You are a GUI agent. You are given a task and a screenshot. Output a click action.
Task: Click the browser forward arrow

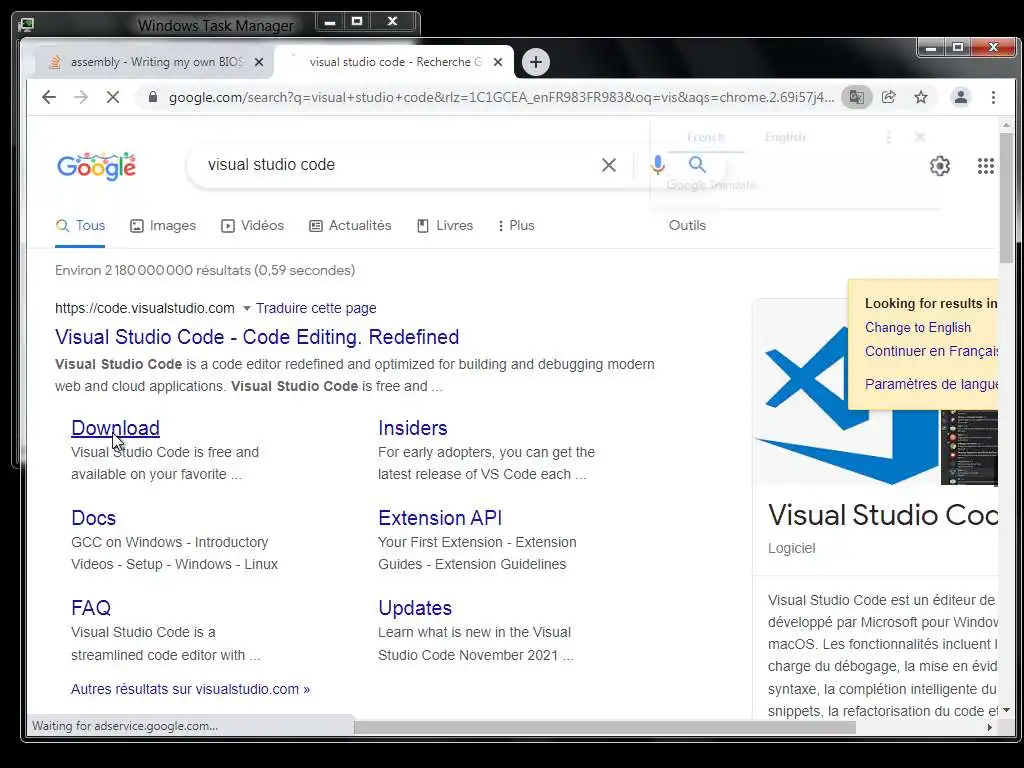(x=81, y=97)
